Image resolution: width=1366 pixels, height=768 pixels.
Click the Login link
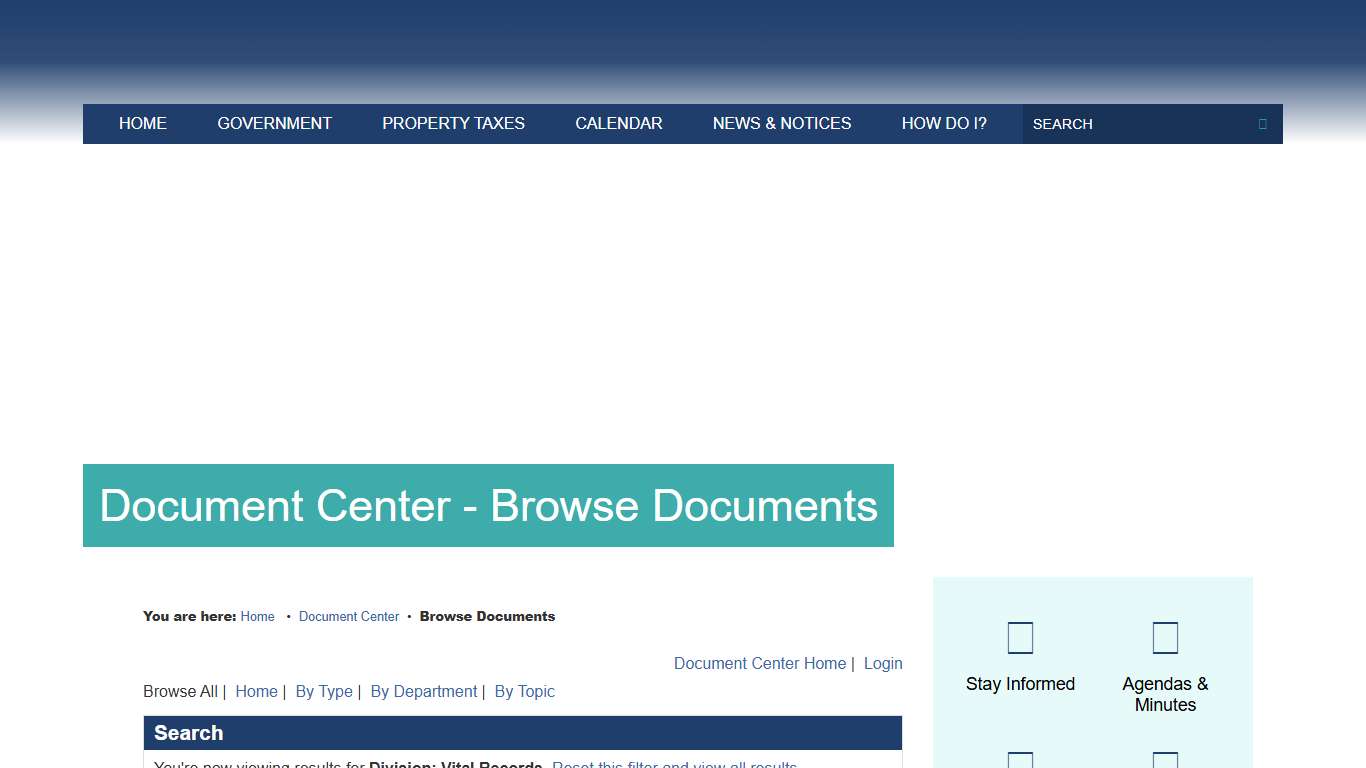tap(883, 663)
